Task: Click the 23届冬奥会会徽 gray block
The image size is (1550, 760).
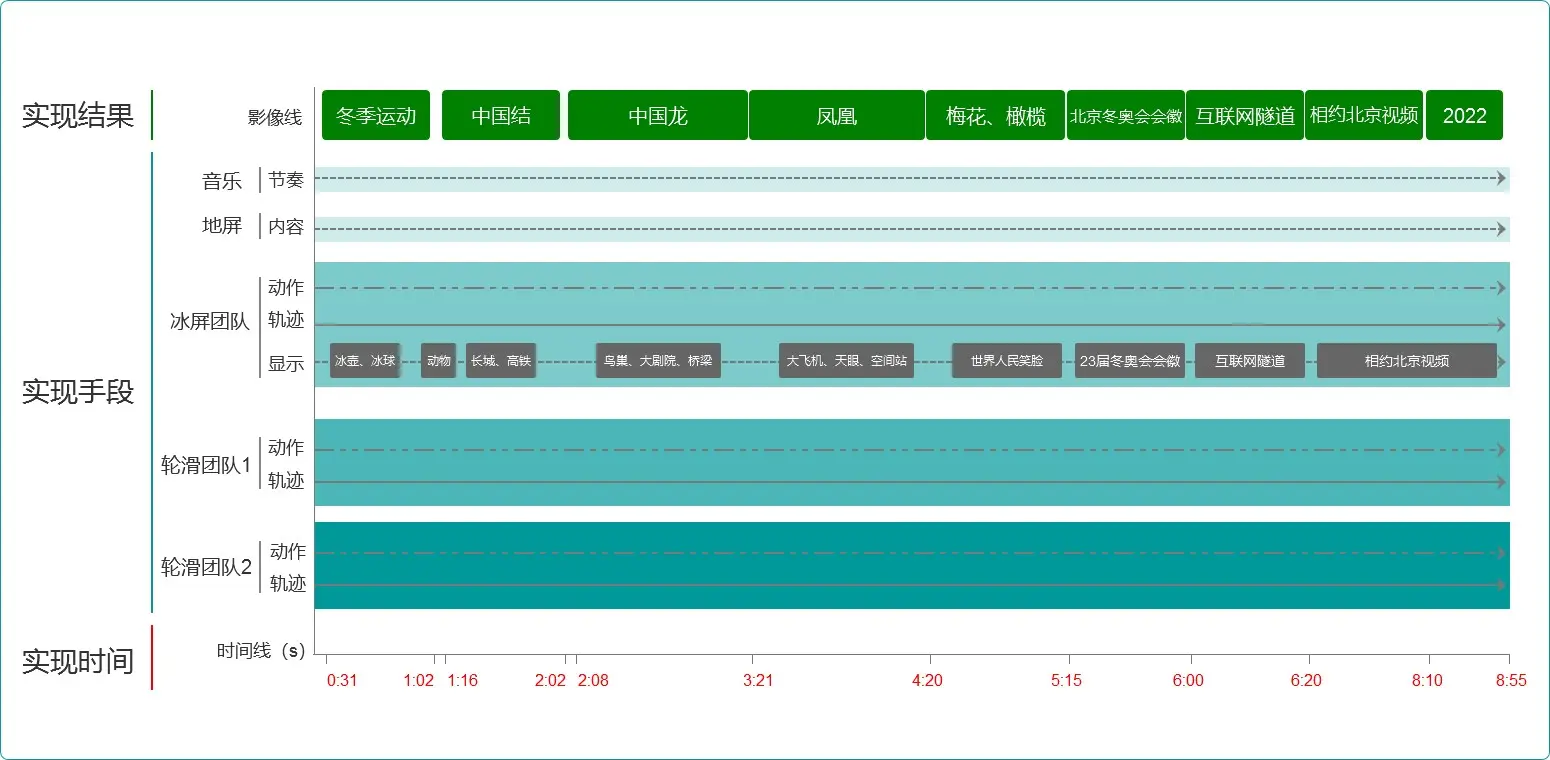Action: (1130, 360)
